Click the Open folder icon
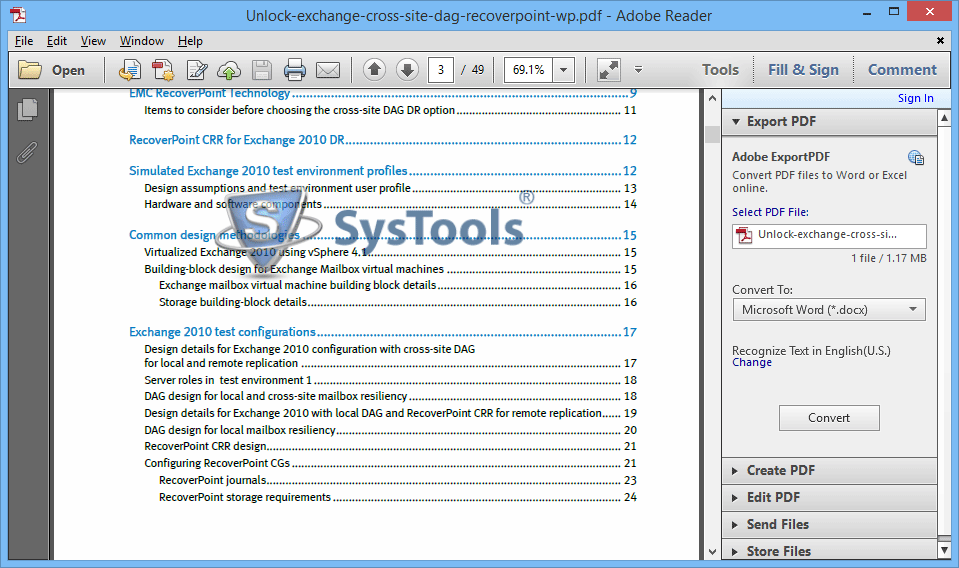Viewport: 959px width, 568px height. tap(29, 70)
